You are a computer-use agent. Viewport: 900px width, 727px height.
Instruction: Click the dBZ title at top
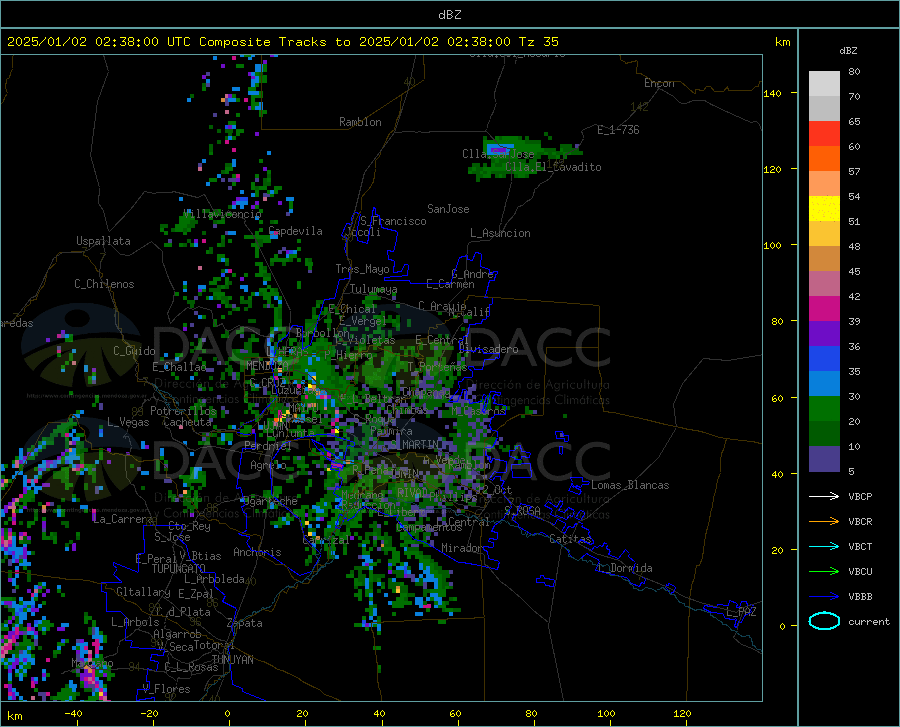(449, 15)
